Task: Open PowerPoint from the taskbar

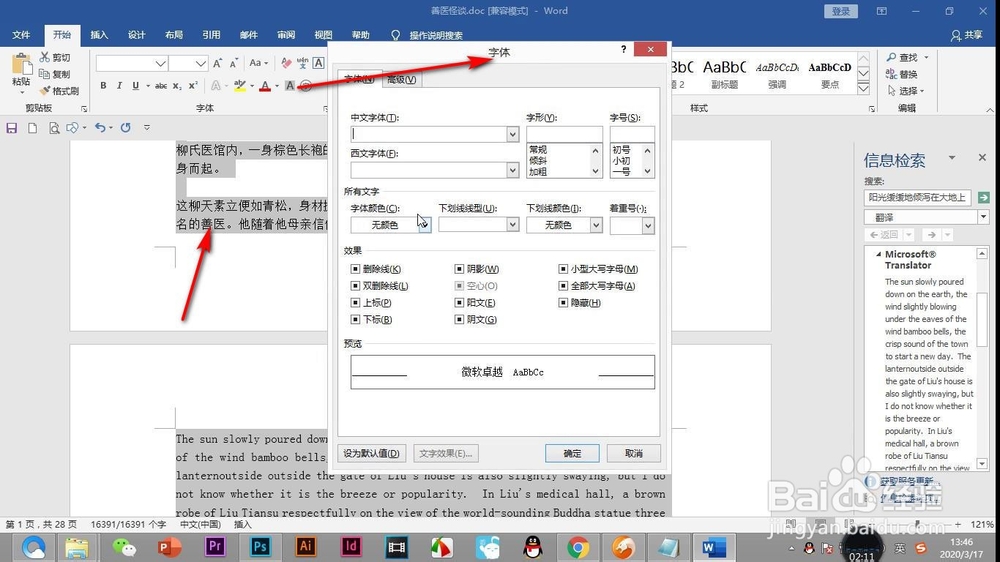Action: pos(169,547)
